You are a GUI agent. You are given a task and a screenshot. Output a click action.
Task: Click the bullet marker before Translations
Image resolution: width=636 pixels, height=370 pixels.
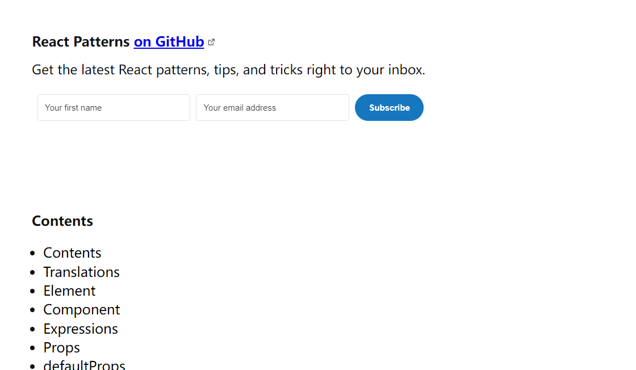point(33,272)
